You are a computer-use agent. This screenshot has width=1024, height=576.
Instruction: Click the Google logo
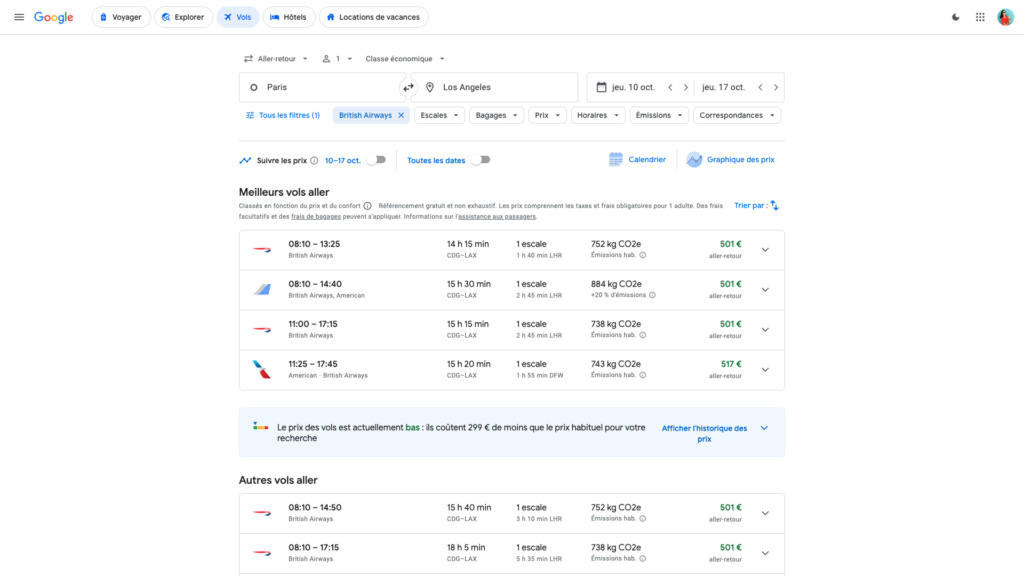[54, 18]
